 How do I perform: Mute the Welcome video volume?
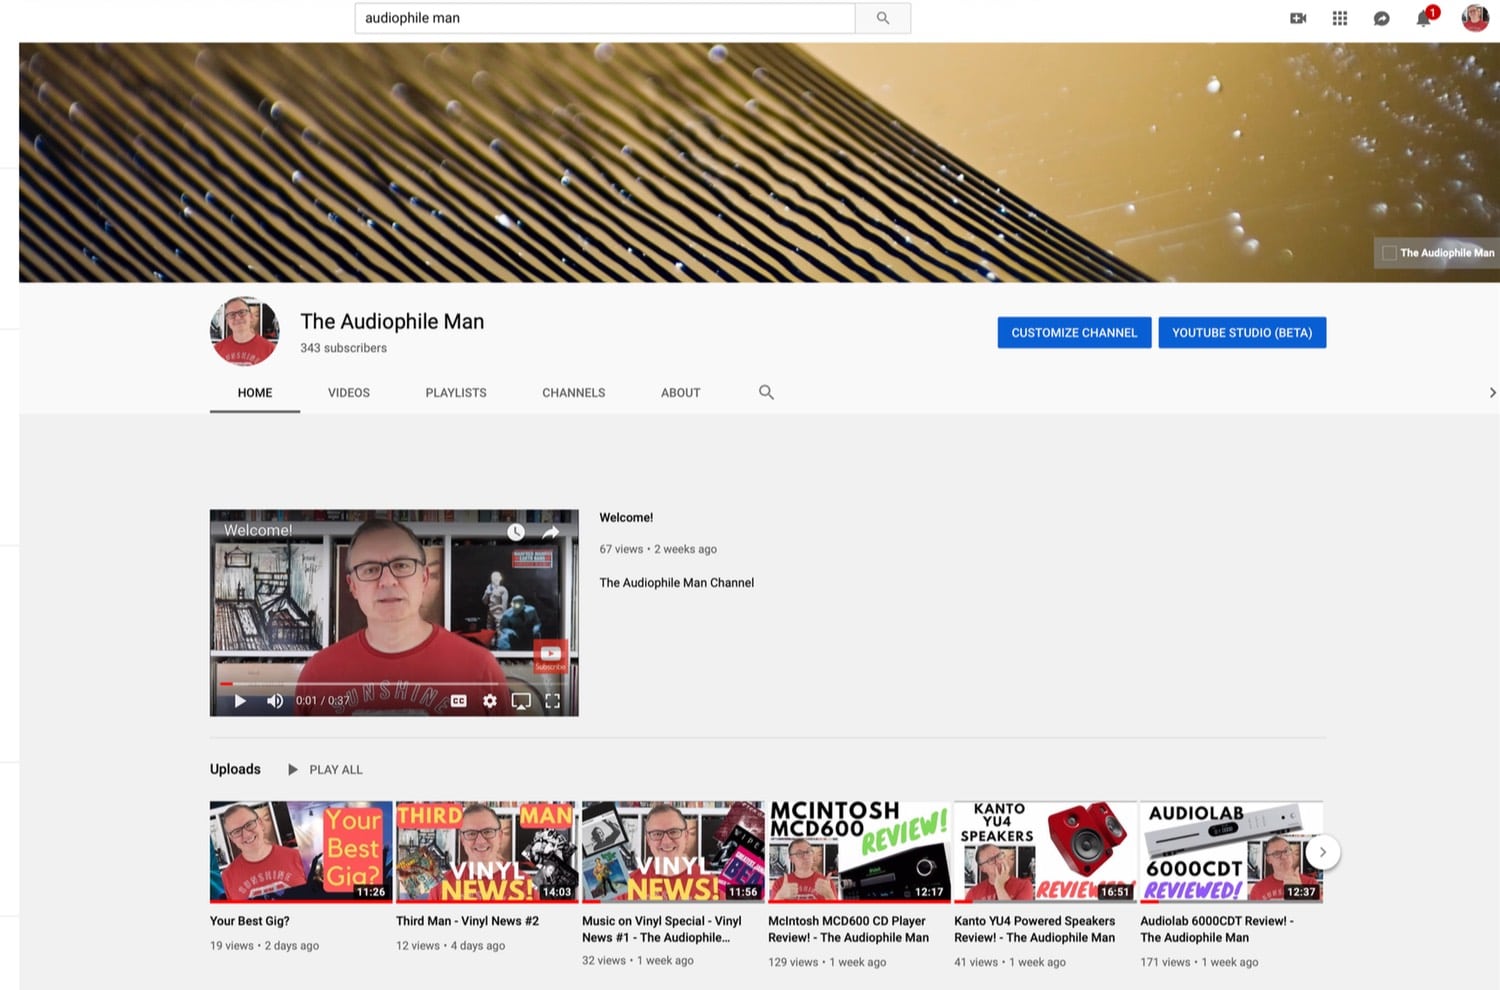coord(275,701)
